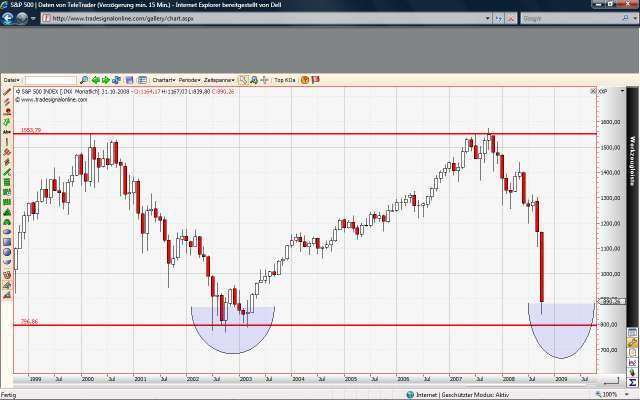Select the ellipse drawing tool

coord(7,232)
